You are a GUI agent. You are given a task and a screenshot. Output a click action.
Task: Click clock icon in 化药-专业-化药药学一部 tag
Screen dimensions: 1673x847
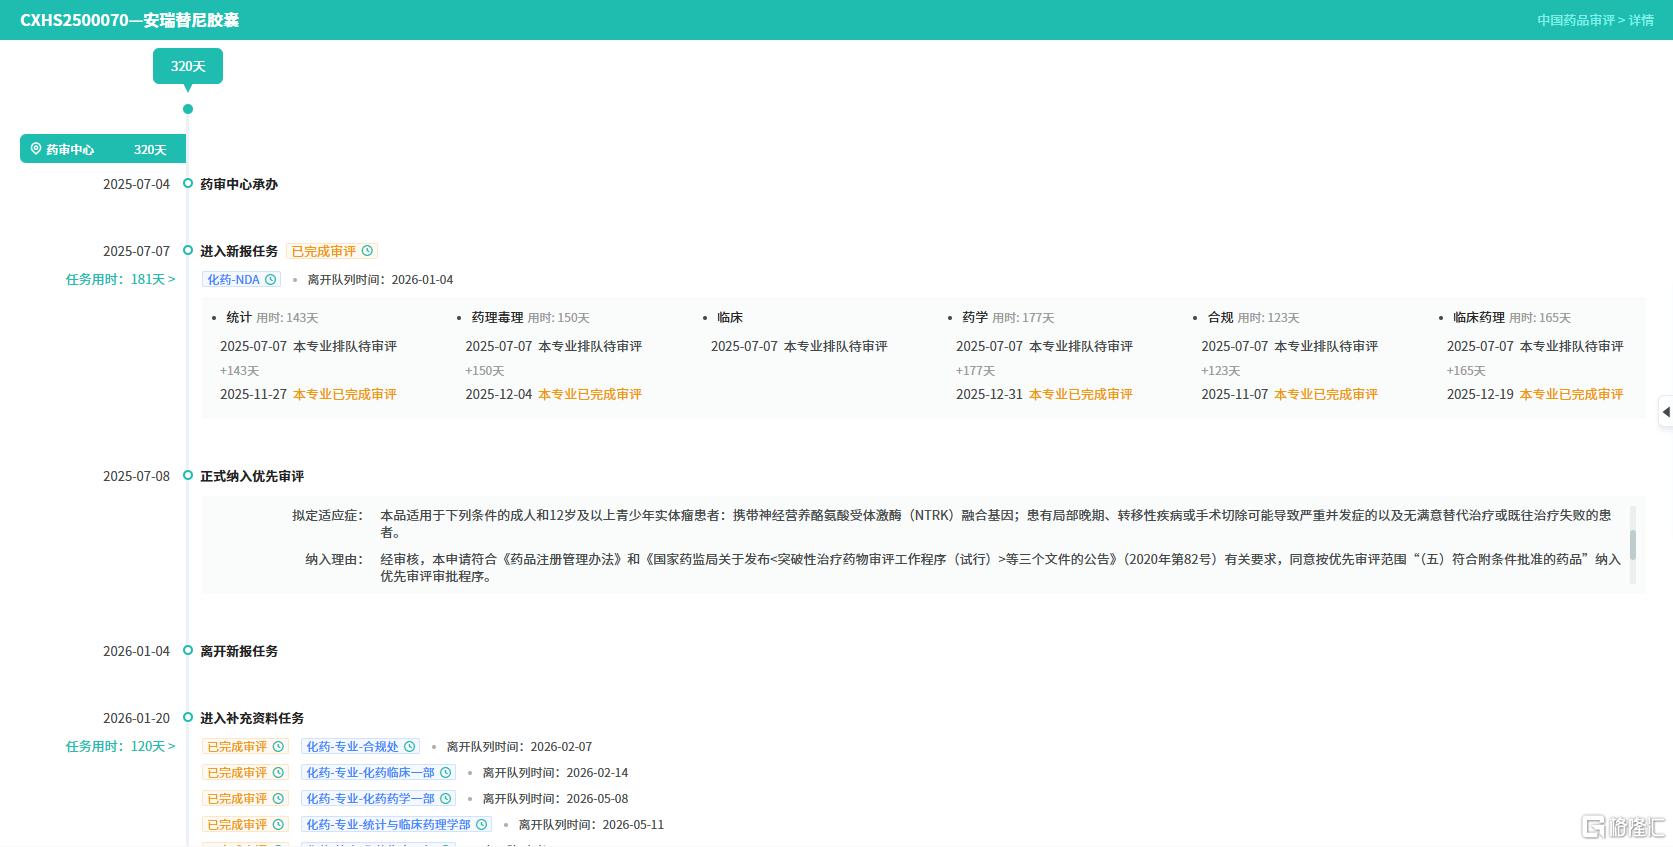(x=445, y=799)
